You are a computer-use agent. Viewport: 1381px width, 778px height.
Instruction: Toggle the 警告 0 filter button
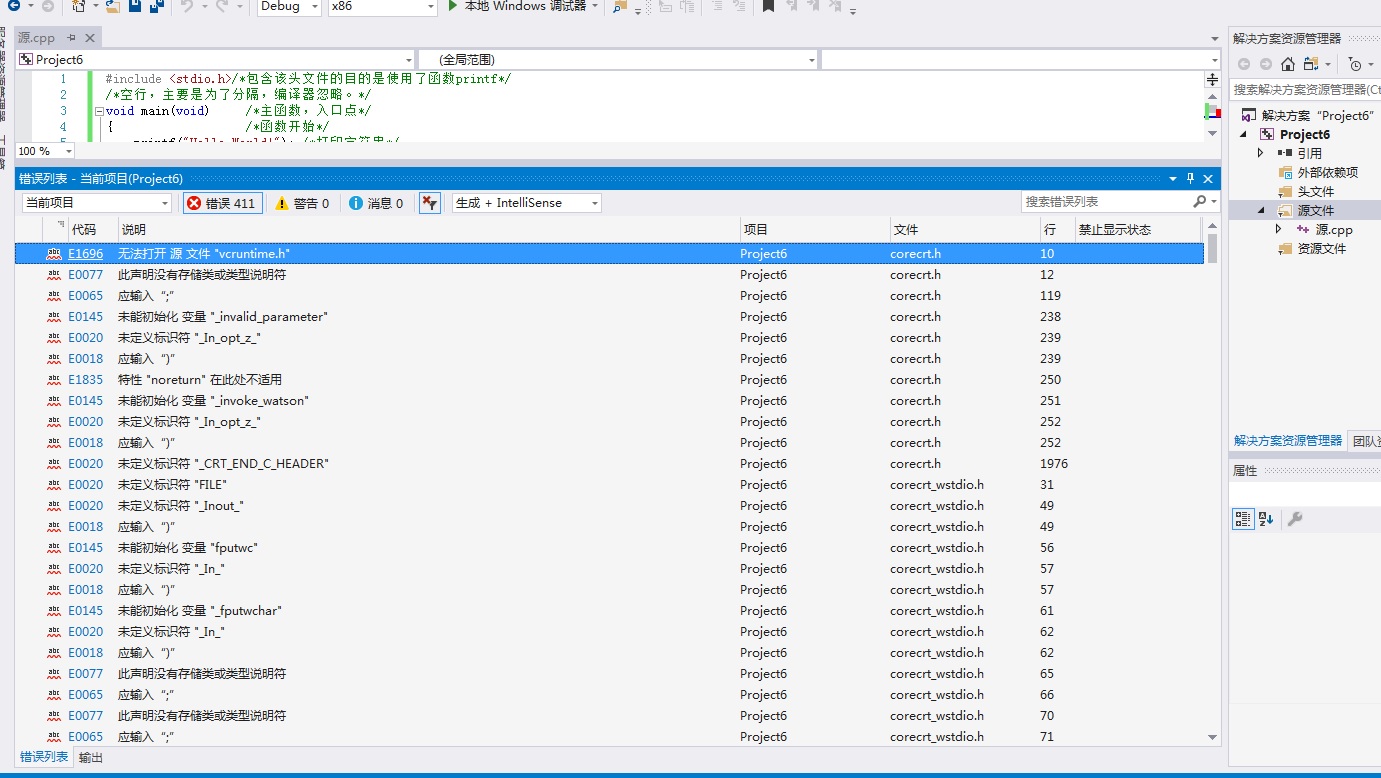coord(302,203)
